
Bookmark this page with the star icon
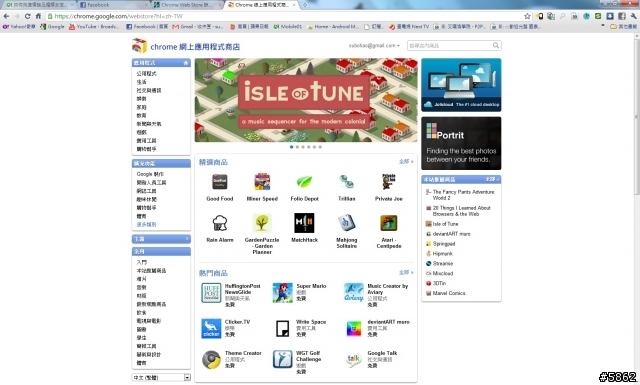pos(527,16)
